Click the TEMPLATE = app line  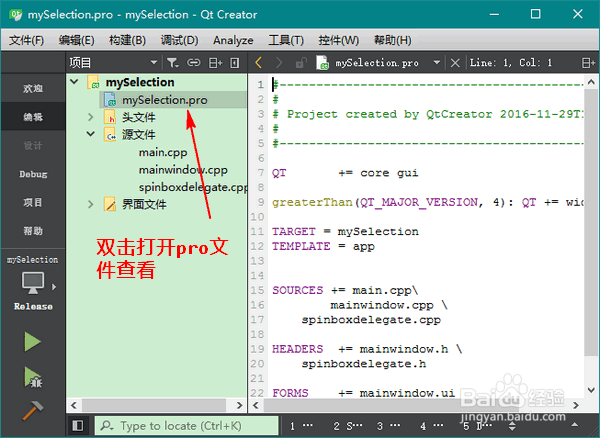pos(323,246)
